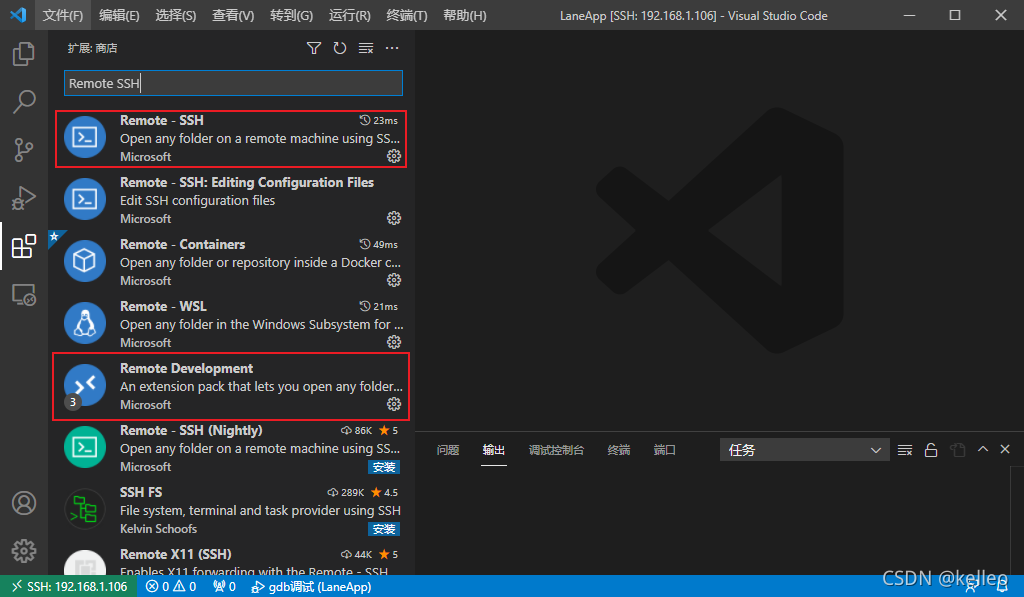Open manage gear for Remote - Containers

point(394,280)
